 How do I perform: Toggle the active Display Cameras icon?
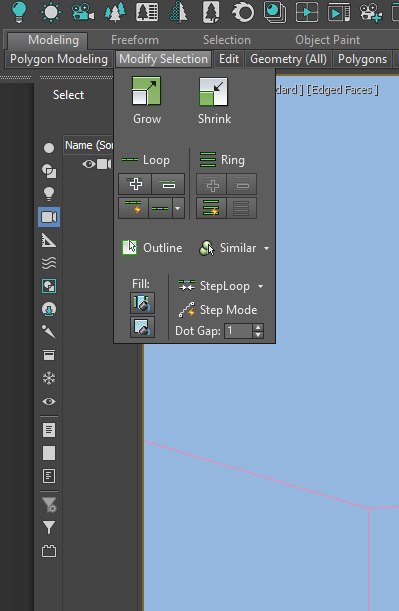click(49, 217)
